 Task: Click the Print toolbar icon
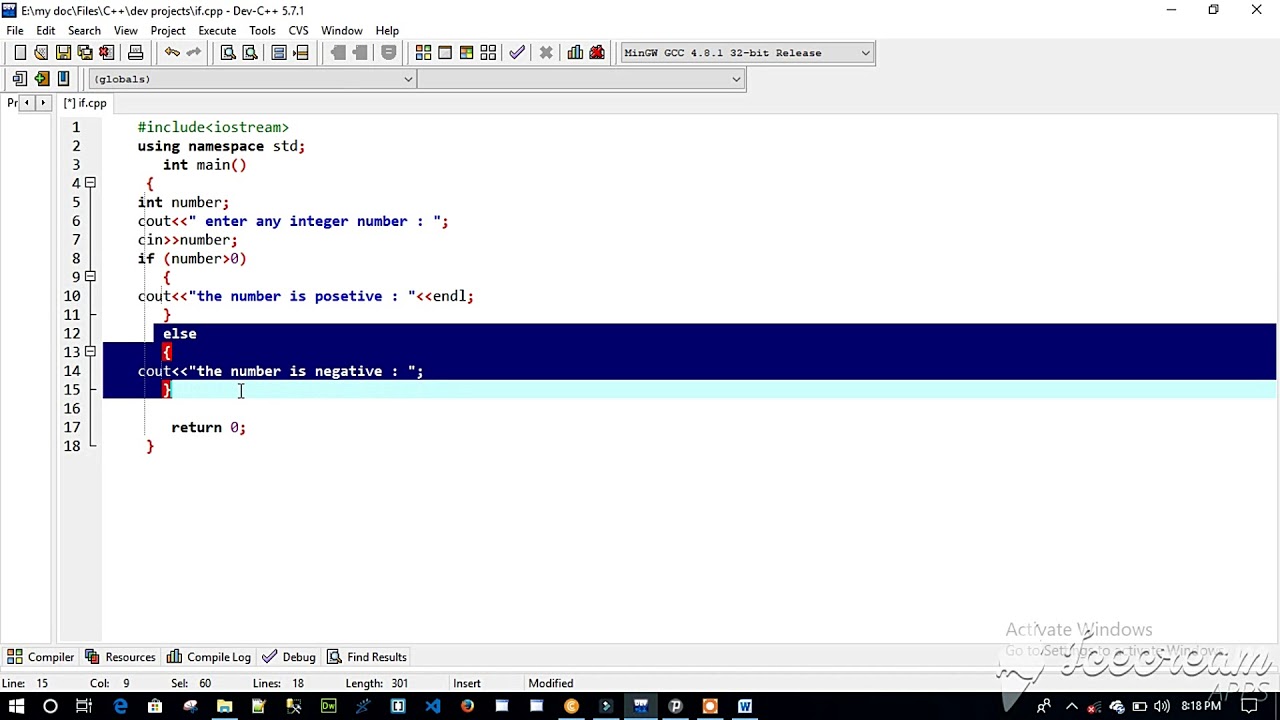pos(136,53)
